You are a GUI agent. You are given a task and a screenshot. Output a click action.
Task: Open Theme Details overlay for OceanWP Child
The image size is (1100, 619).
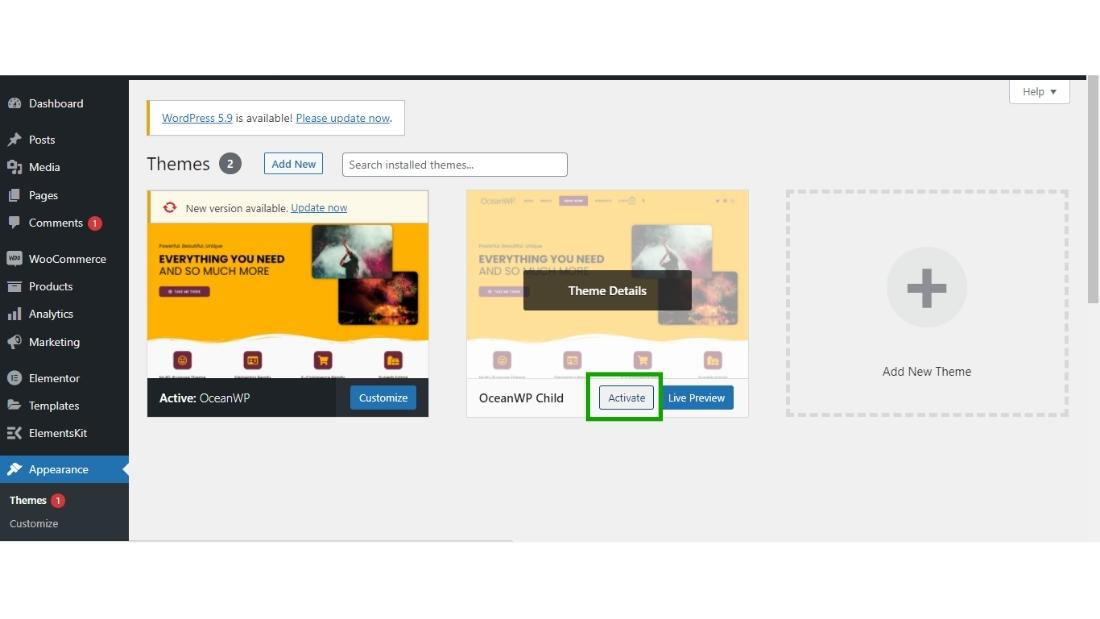click(x=608, y=291)
